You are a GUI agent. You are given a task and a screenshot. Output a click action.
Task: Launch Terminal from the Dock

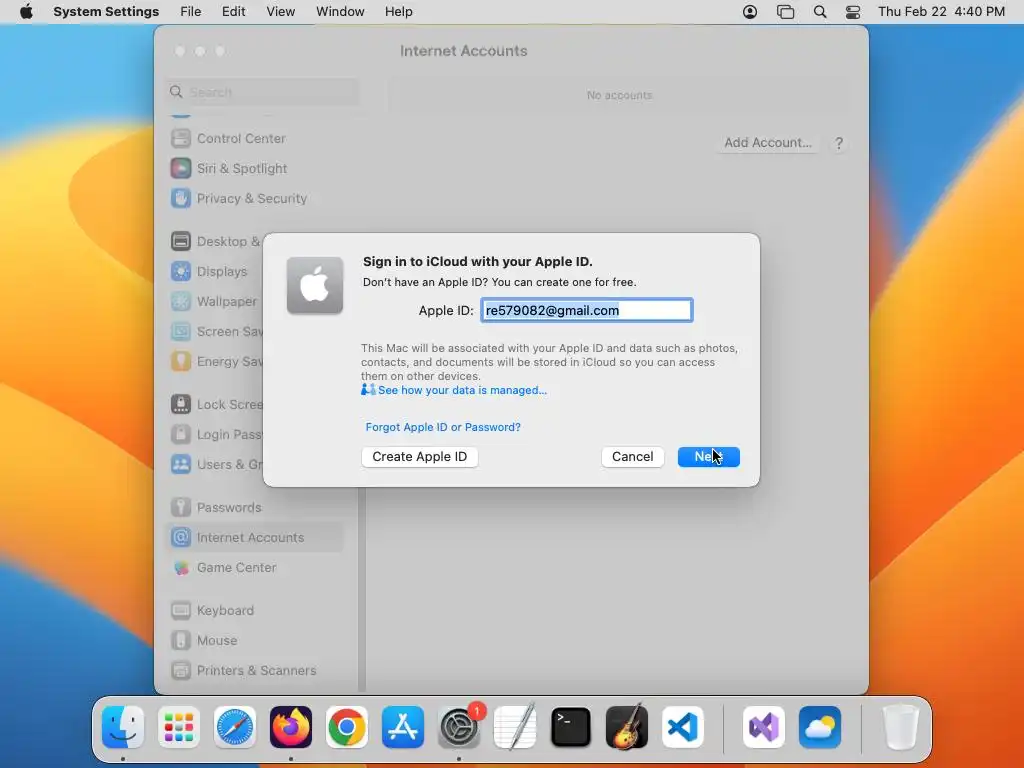(571, 727)
